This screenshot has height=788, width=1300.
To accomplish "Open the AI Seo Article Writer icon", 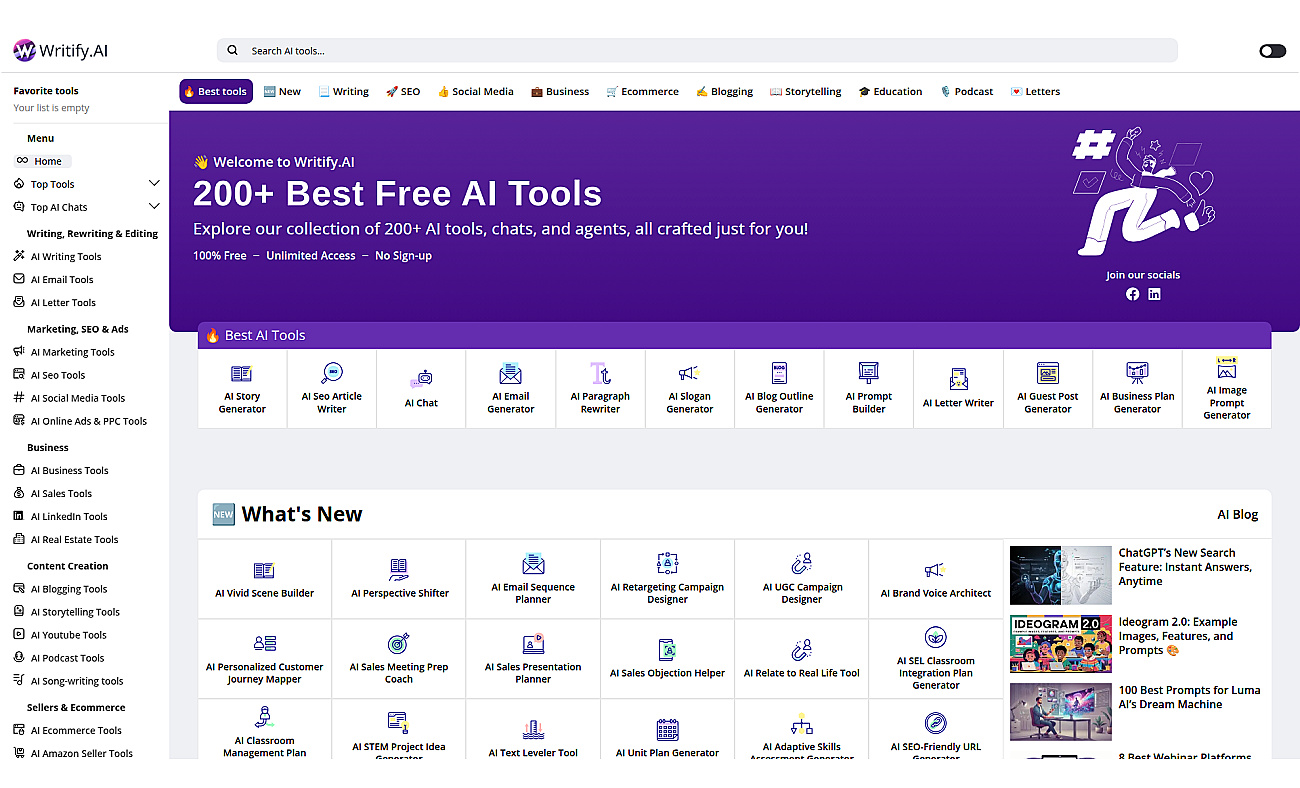I will (x=332, y=373).
